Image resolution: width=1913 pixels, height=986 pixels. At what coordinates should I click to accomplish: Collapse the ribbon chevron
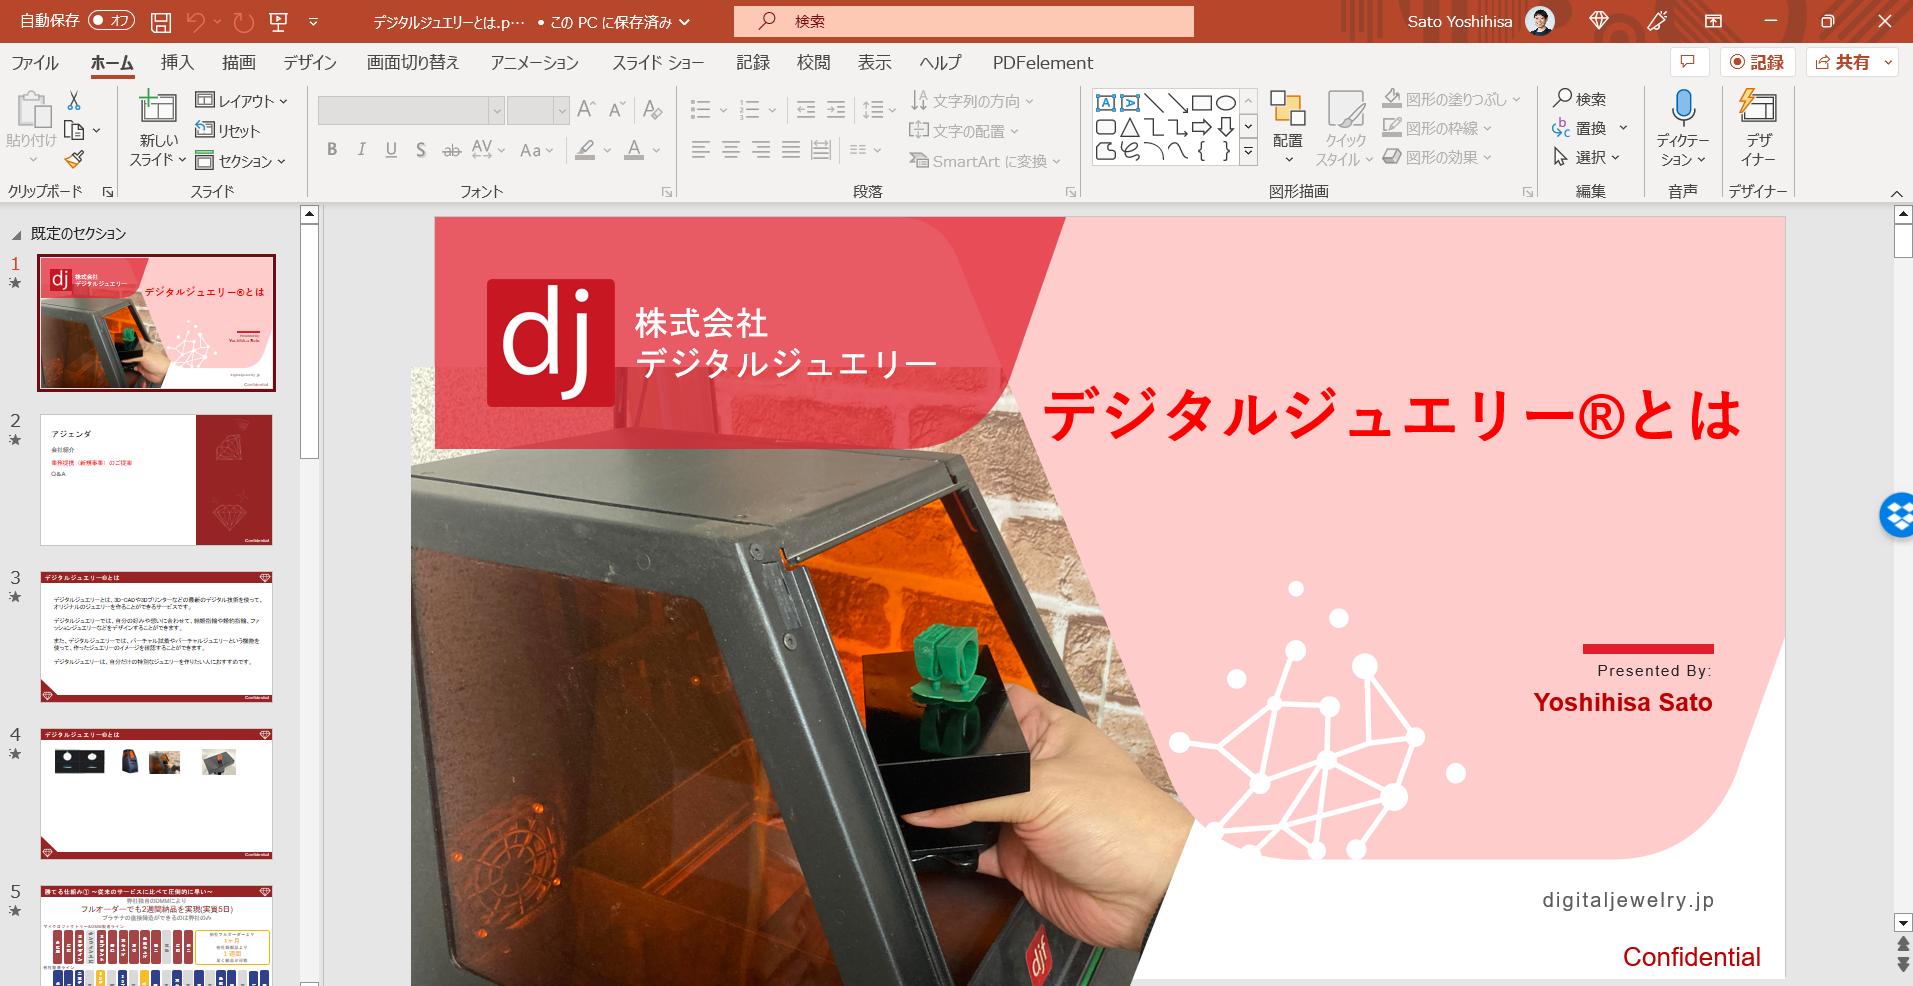tap(1896, 193)
